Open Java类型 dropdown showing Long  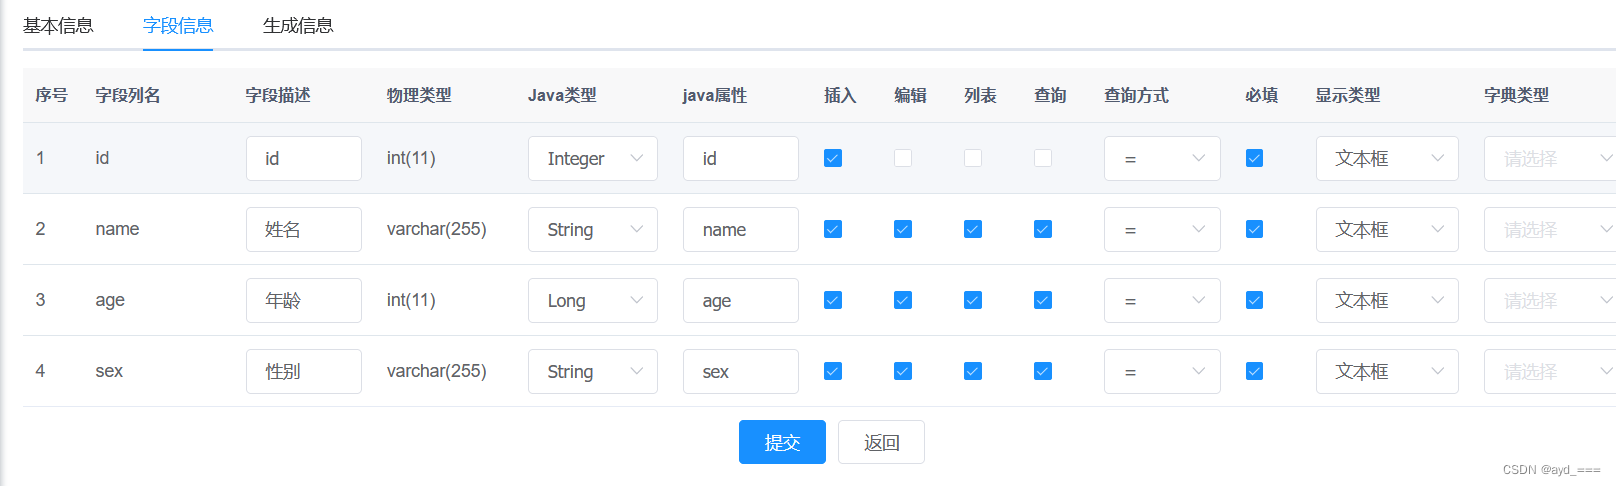pos(593,300)
